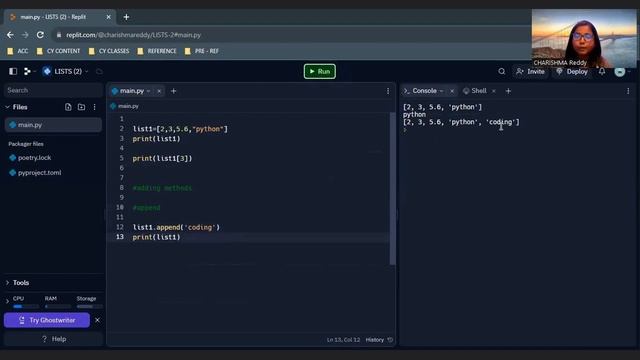
Task: Open file History in status bar
Action: [379, 340]
